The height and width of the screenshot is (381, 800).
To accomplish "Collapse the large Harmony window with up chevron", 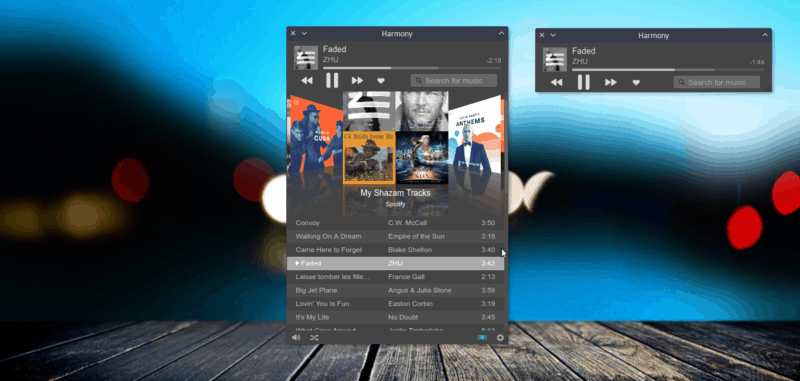I will (x=501, y=33).
